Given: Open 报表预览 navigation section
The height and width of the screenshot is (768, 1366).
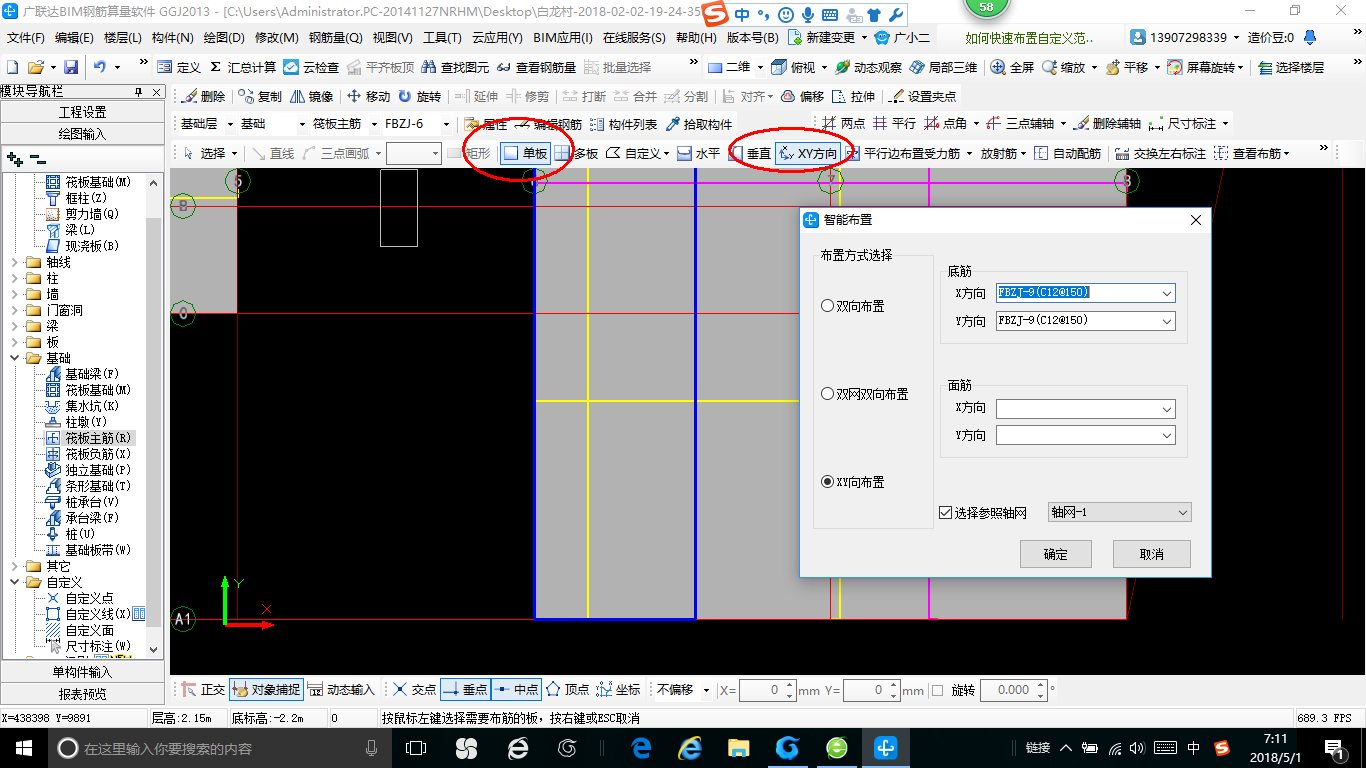Looking at the screenshot, I should coord(83,694).
